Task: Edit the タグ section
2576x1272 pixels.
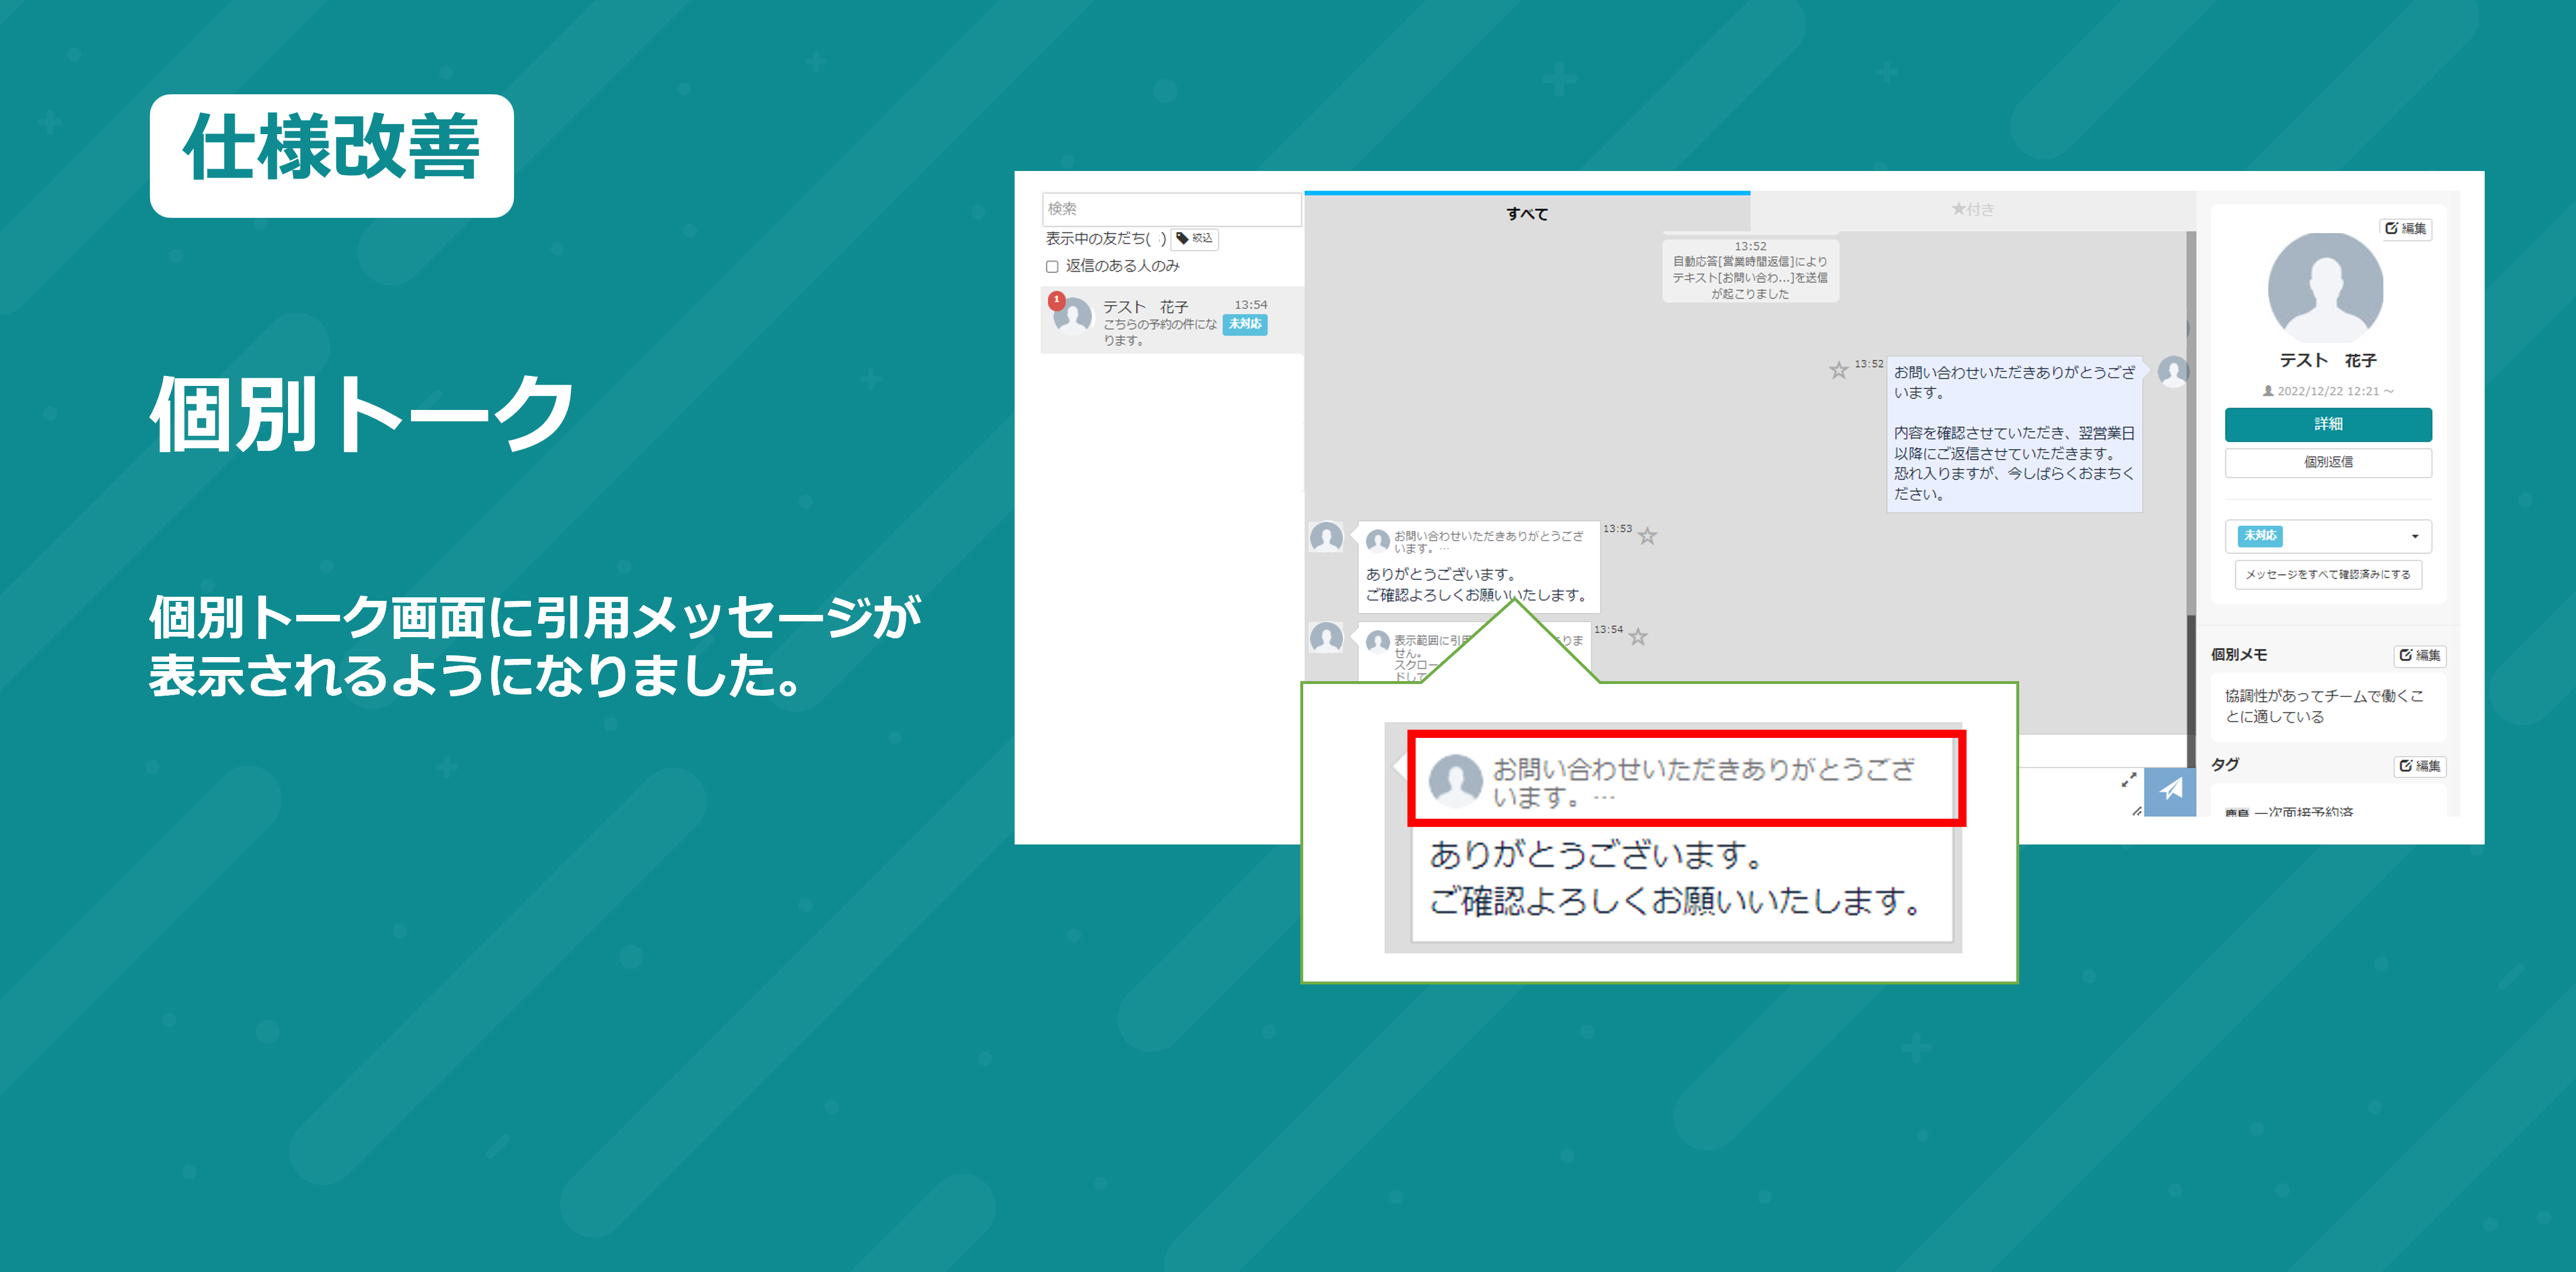Action: pyautogui.click(x=2420, y=766)
